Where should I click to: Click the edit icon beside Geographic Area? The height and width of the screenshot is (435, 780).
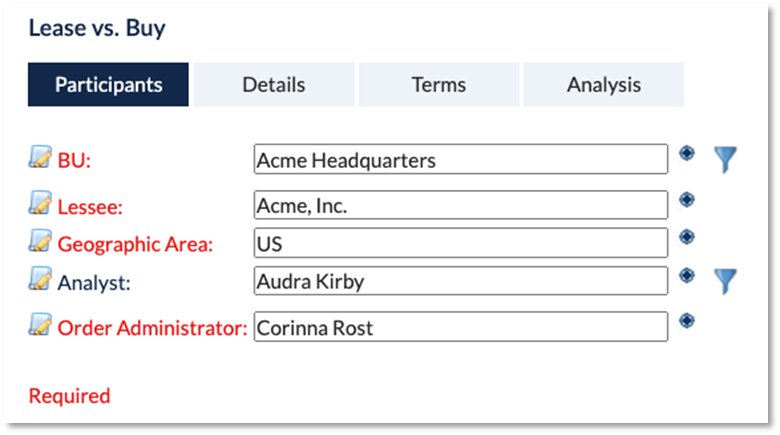40,241
